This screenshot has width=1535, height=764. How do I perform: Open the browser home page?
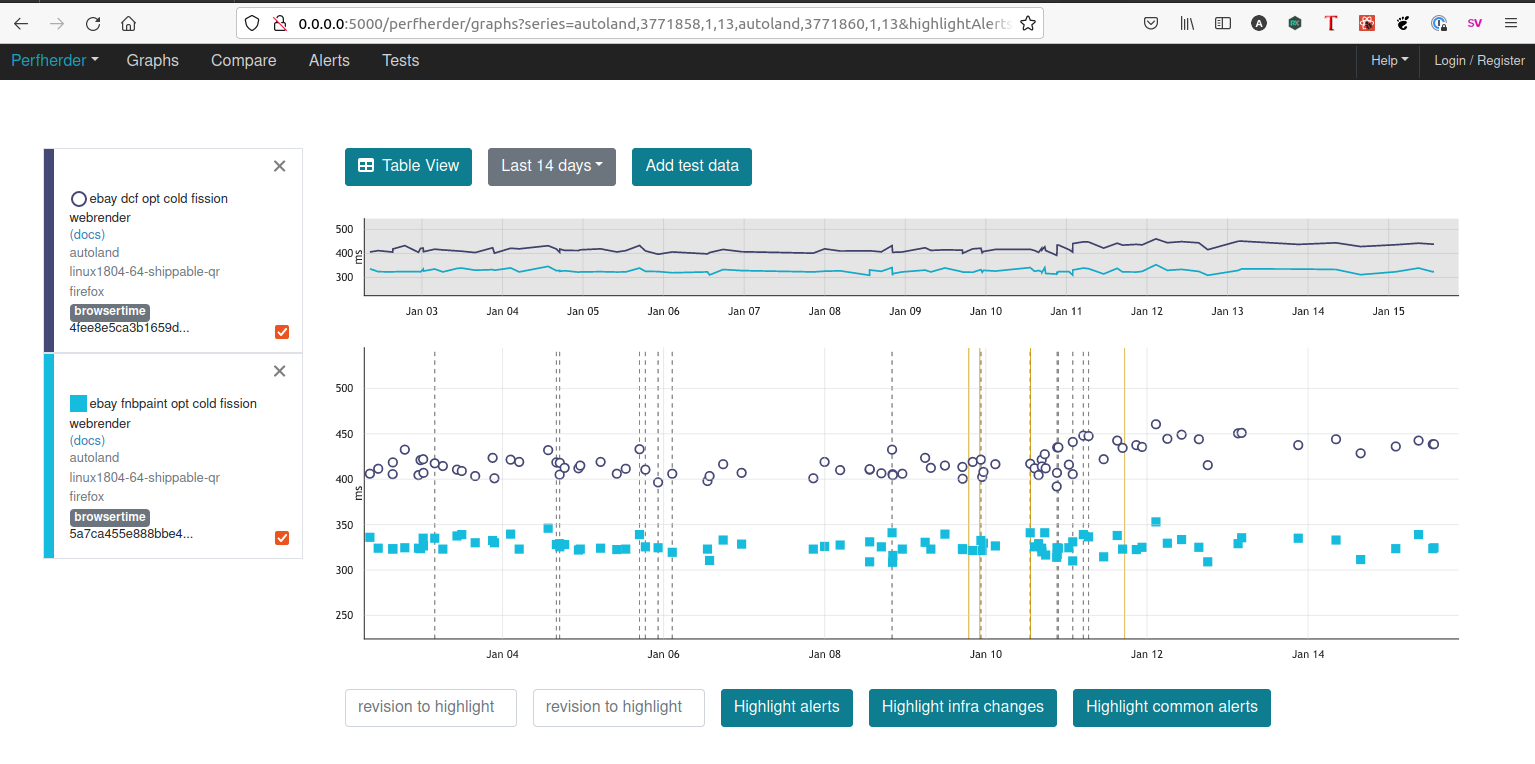click(x=128, y=24)
